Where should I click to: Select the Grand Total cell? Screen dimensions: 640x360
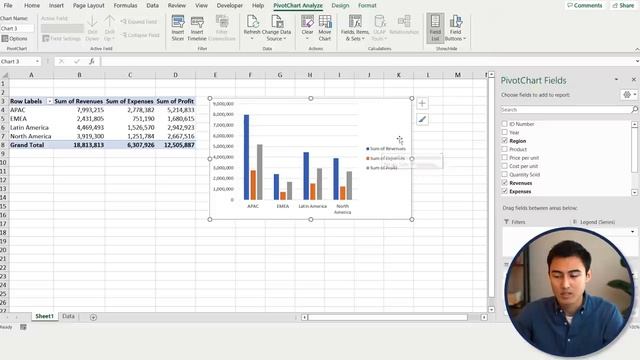[x=31, y=145]
